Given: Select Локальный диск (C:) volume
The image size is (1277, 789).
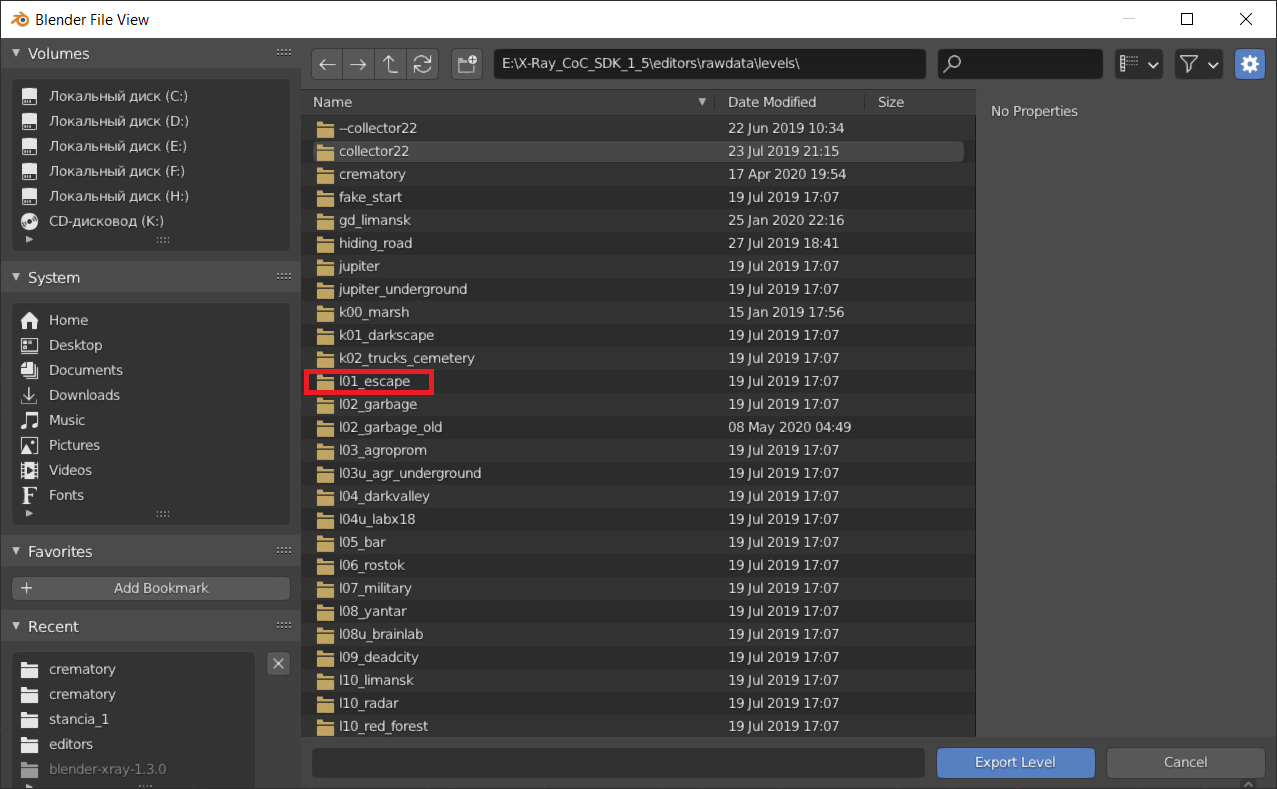Looking at the screenshot, I should (x=151, y=96).
